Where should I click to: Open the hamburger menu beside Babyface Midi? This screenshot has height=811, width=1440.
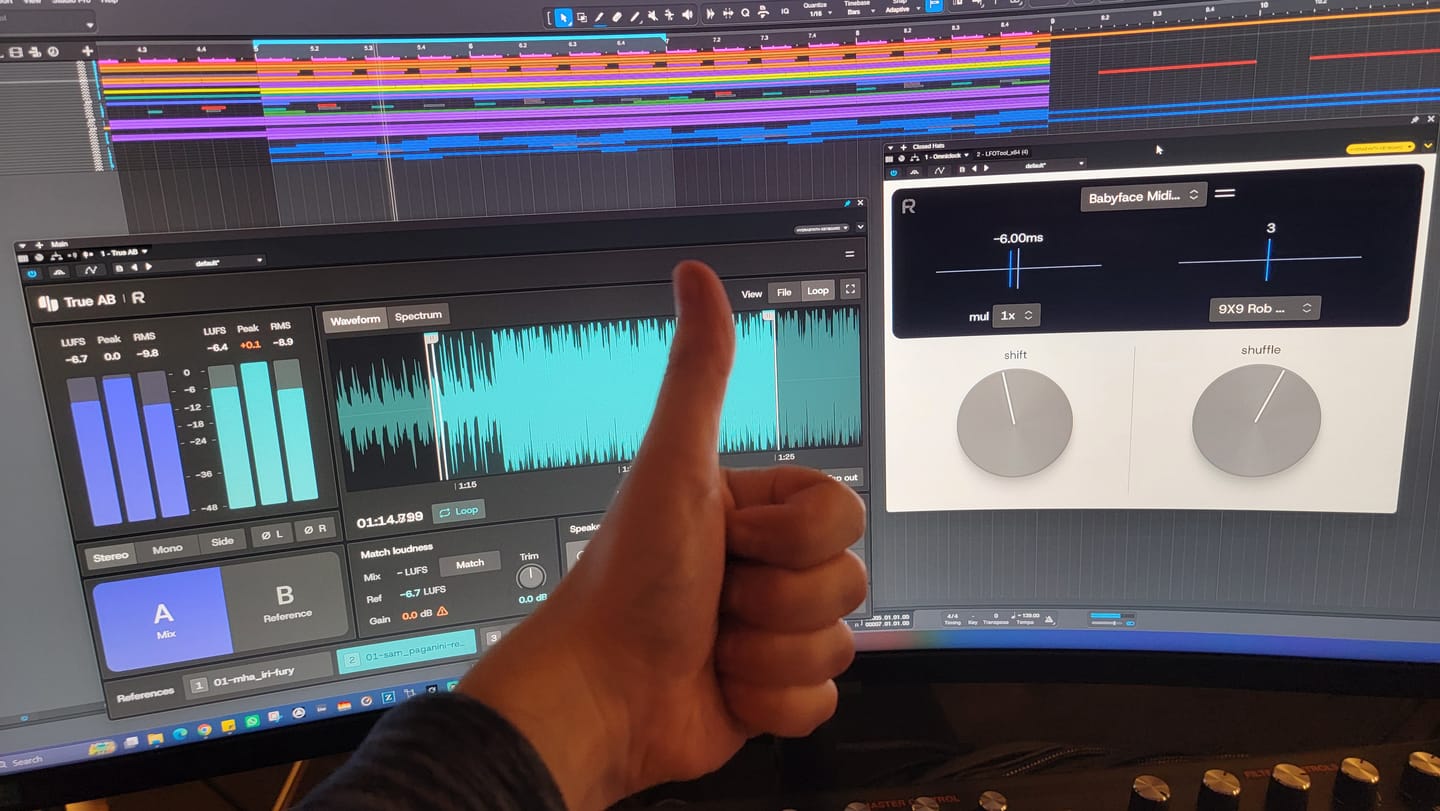[1225, 193]
